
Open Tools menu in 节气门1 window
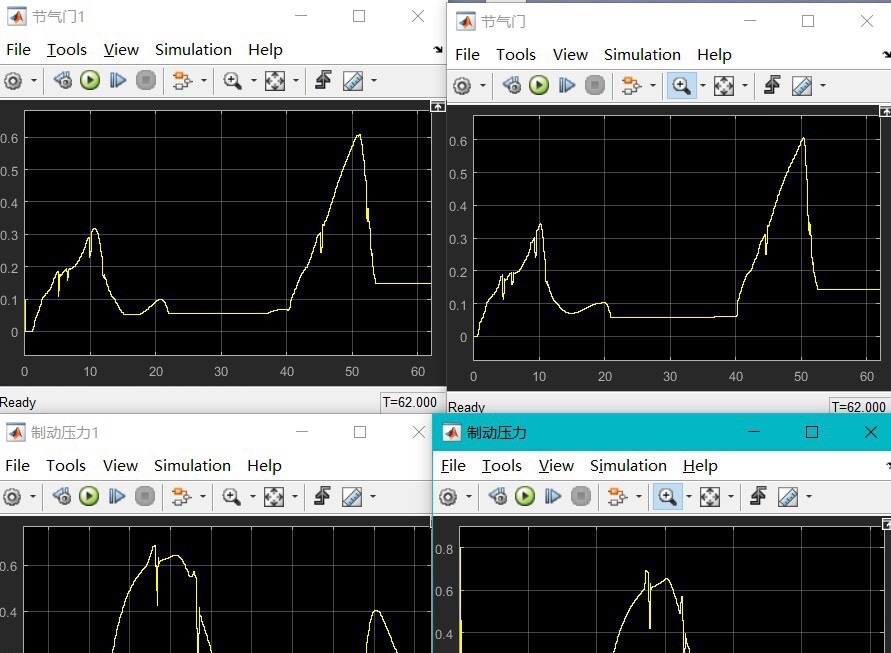click(x=66, y=50)
